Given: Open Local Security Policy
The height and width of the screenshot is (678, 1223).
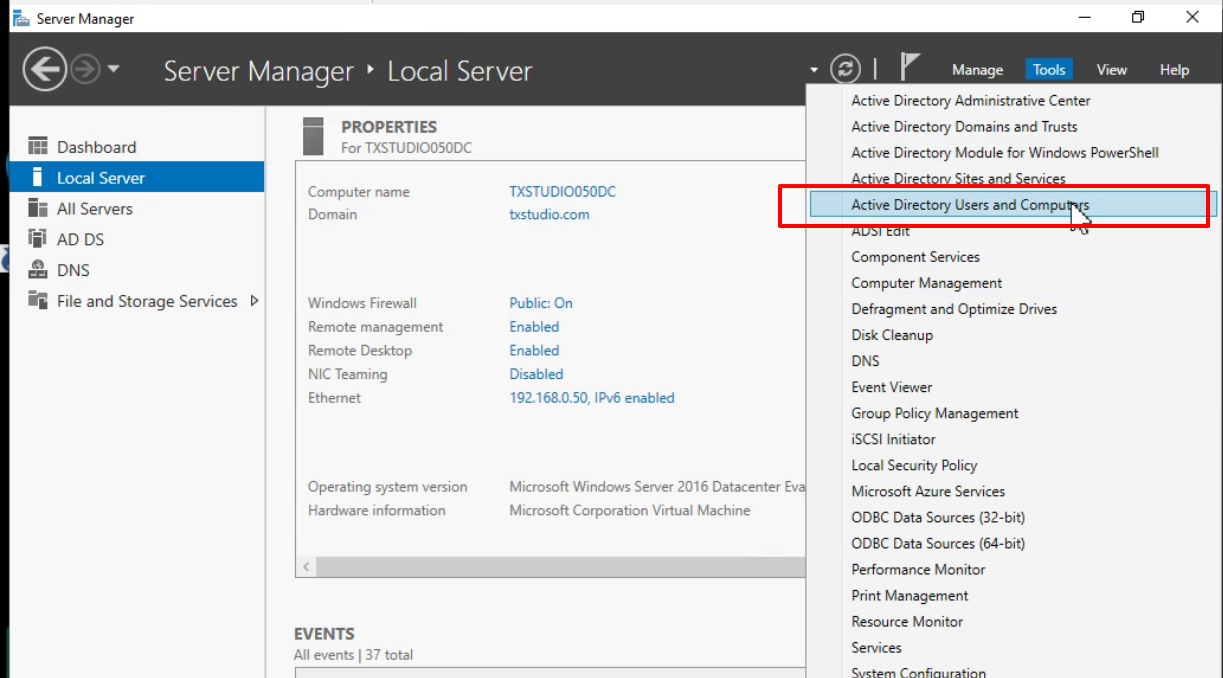Looking at the screenshot, I should 914,465.
